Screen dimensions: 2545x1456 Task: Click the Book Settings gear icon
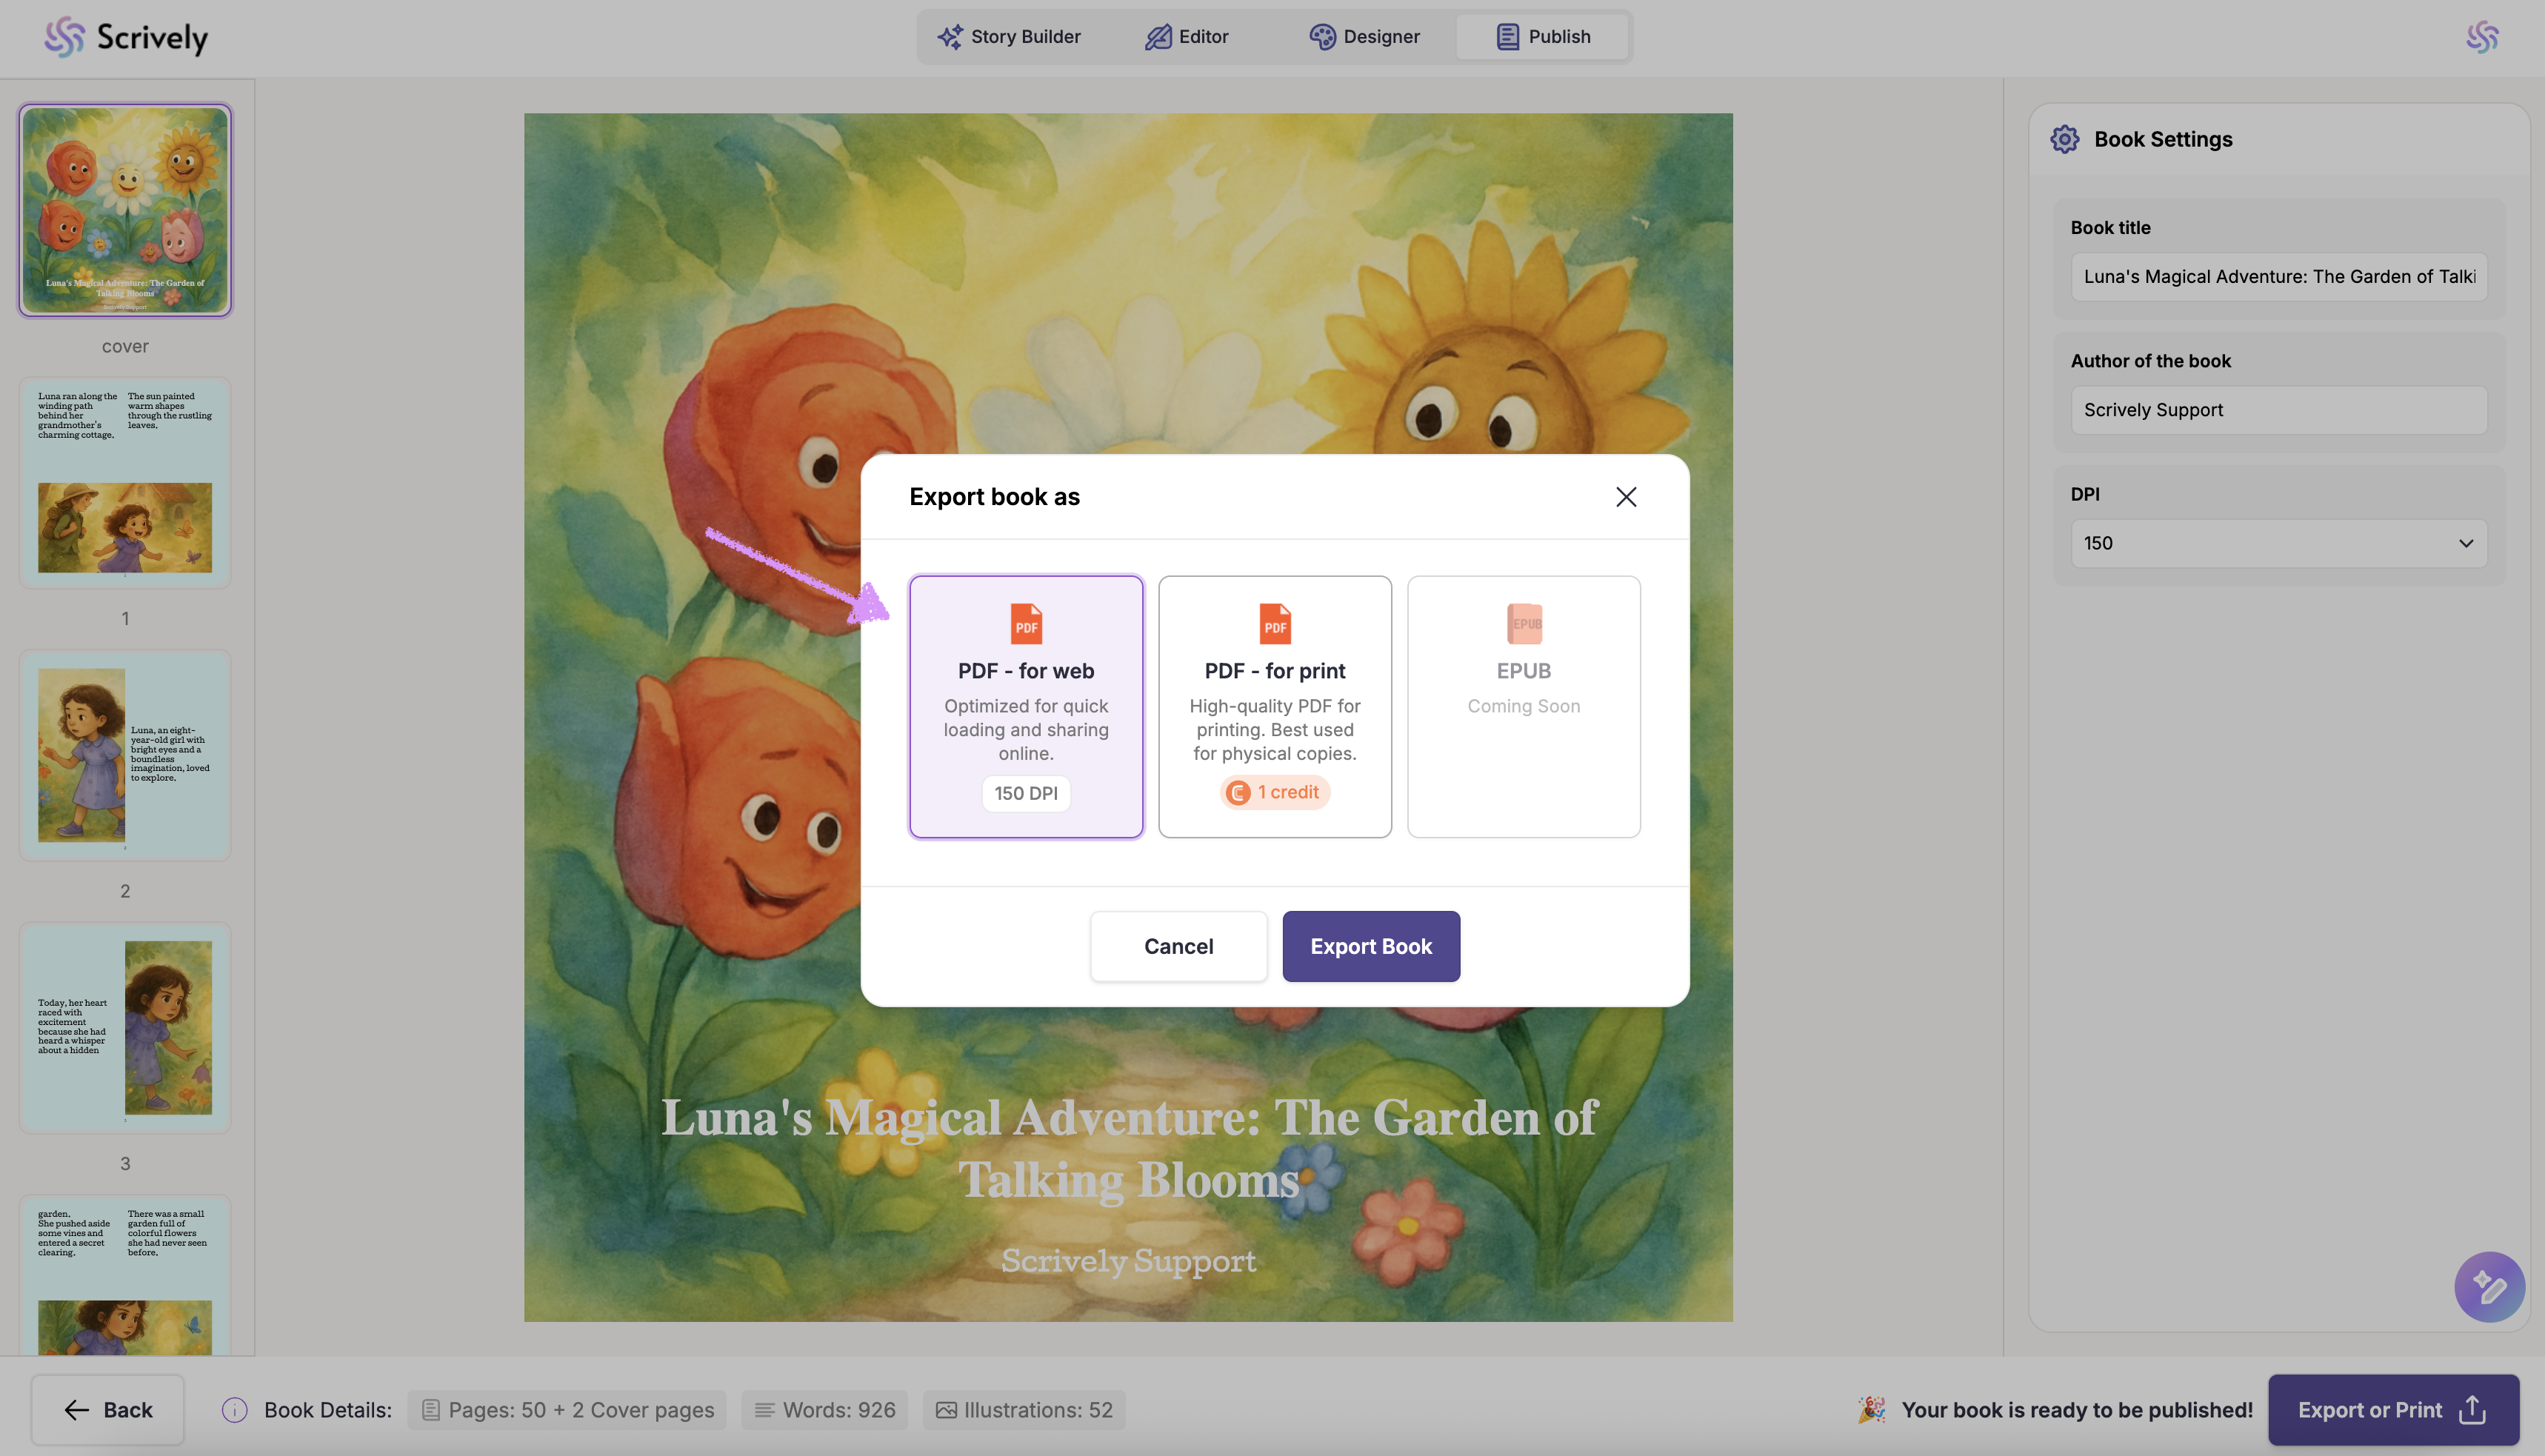pos(2064,139)
